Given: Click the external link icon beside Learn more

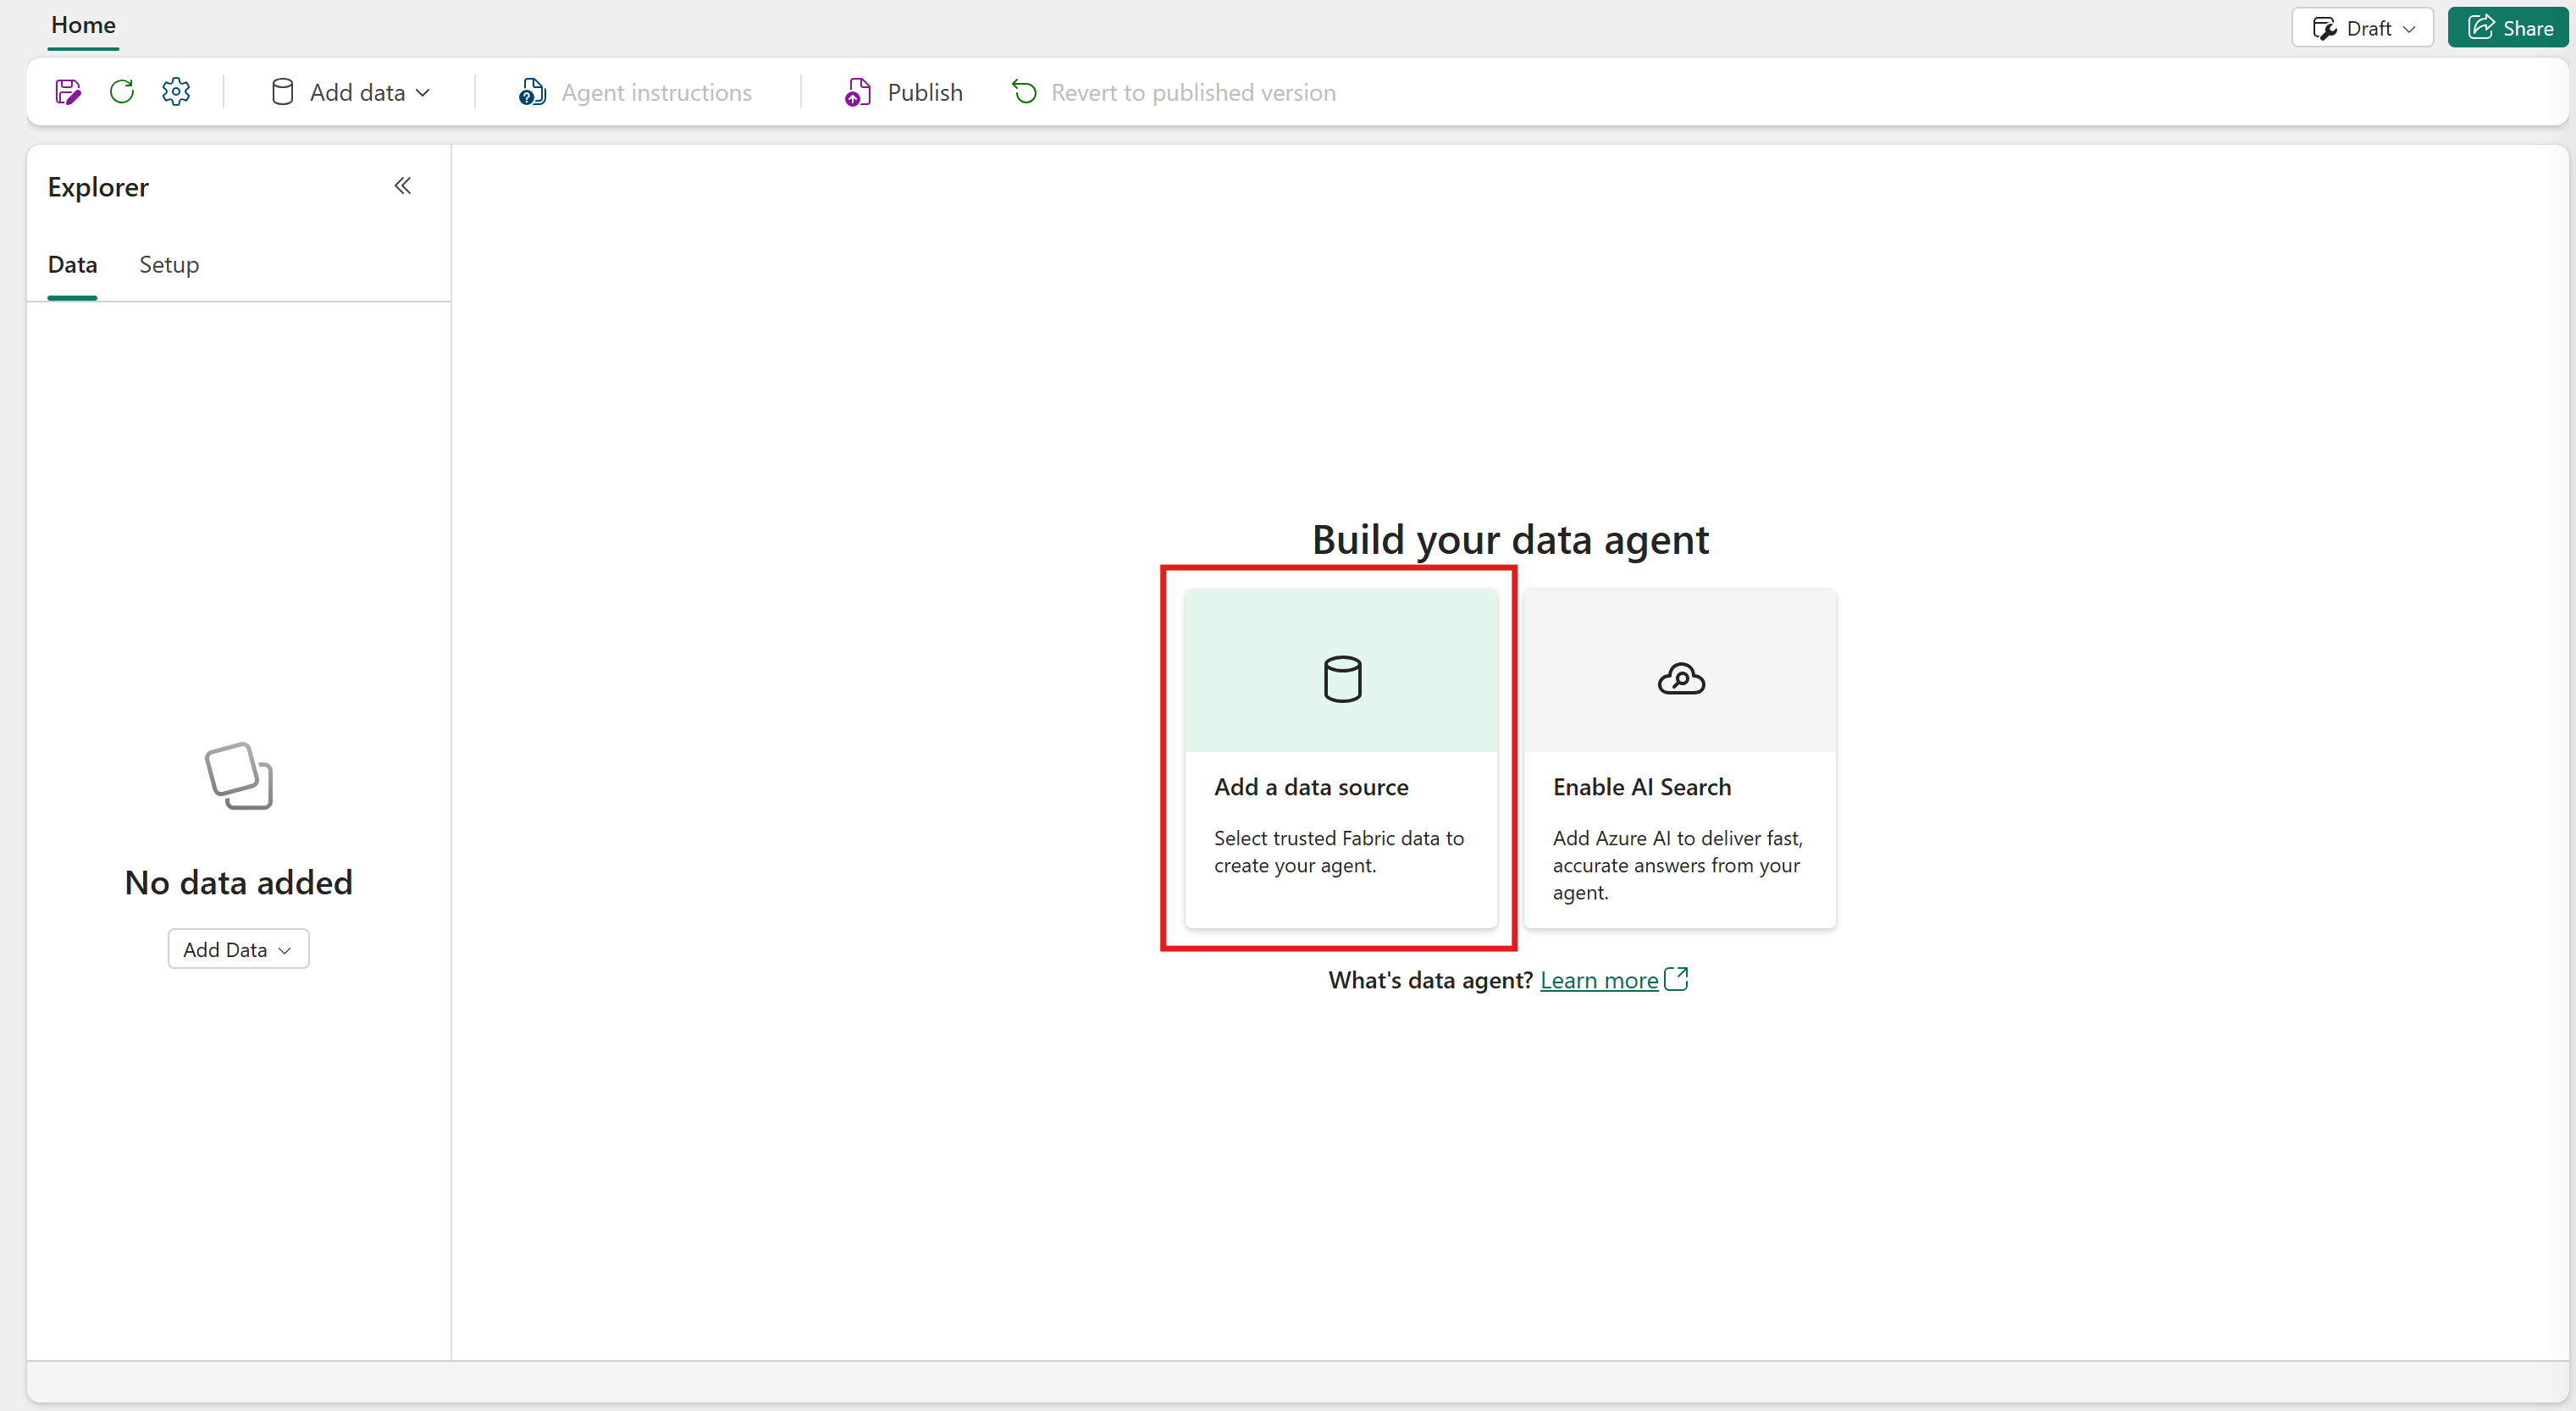Looking at the screenshot, I should point(1676,979).
